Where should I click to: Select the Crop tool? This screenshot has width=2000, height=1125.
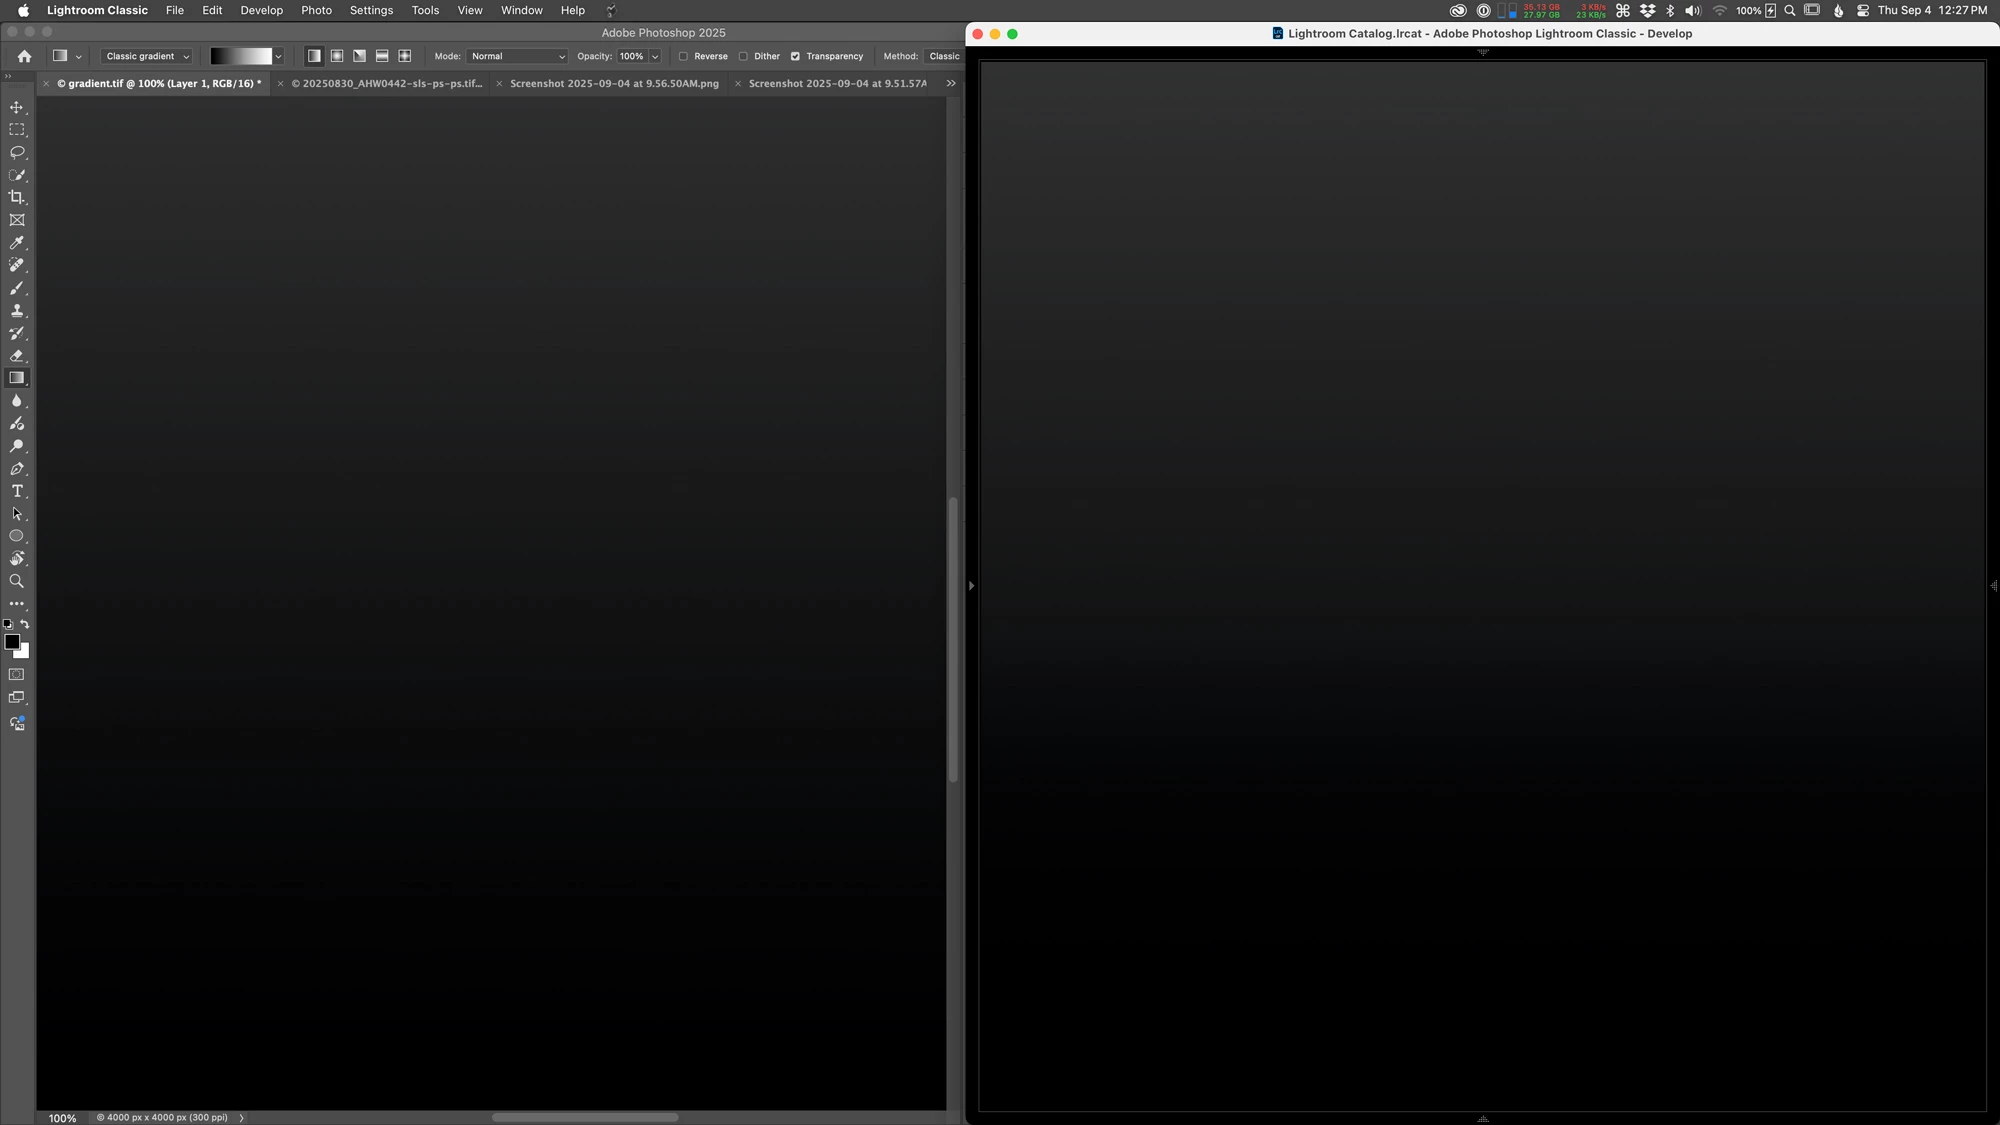click(17, 198)
